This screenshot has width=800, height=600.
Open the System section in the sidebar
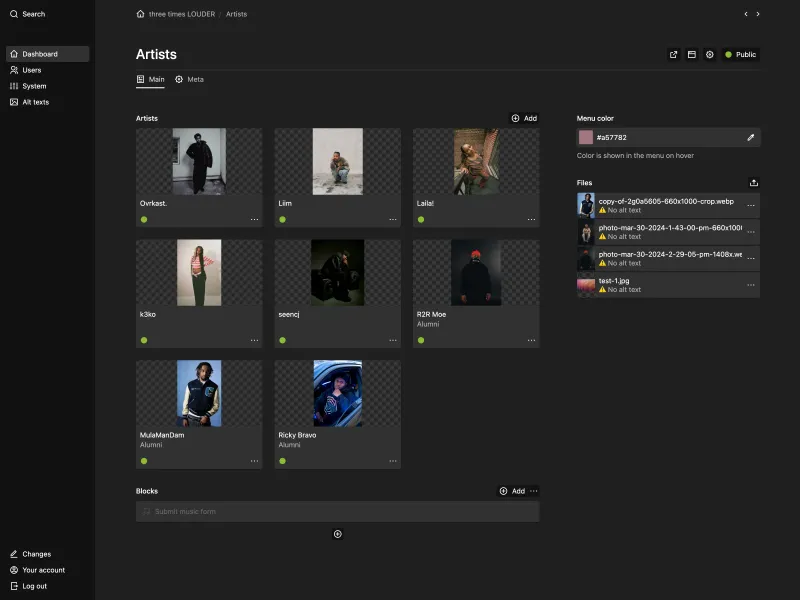(x=32, y=86)
